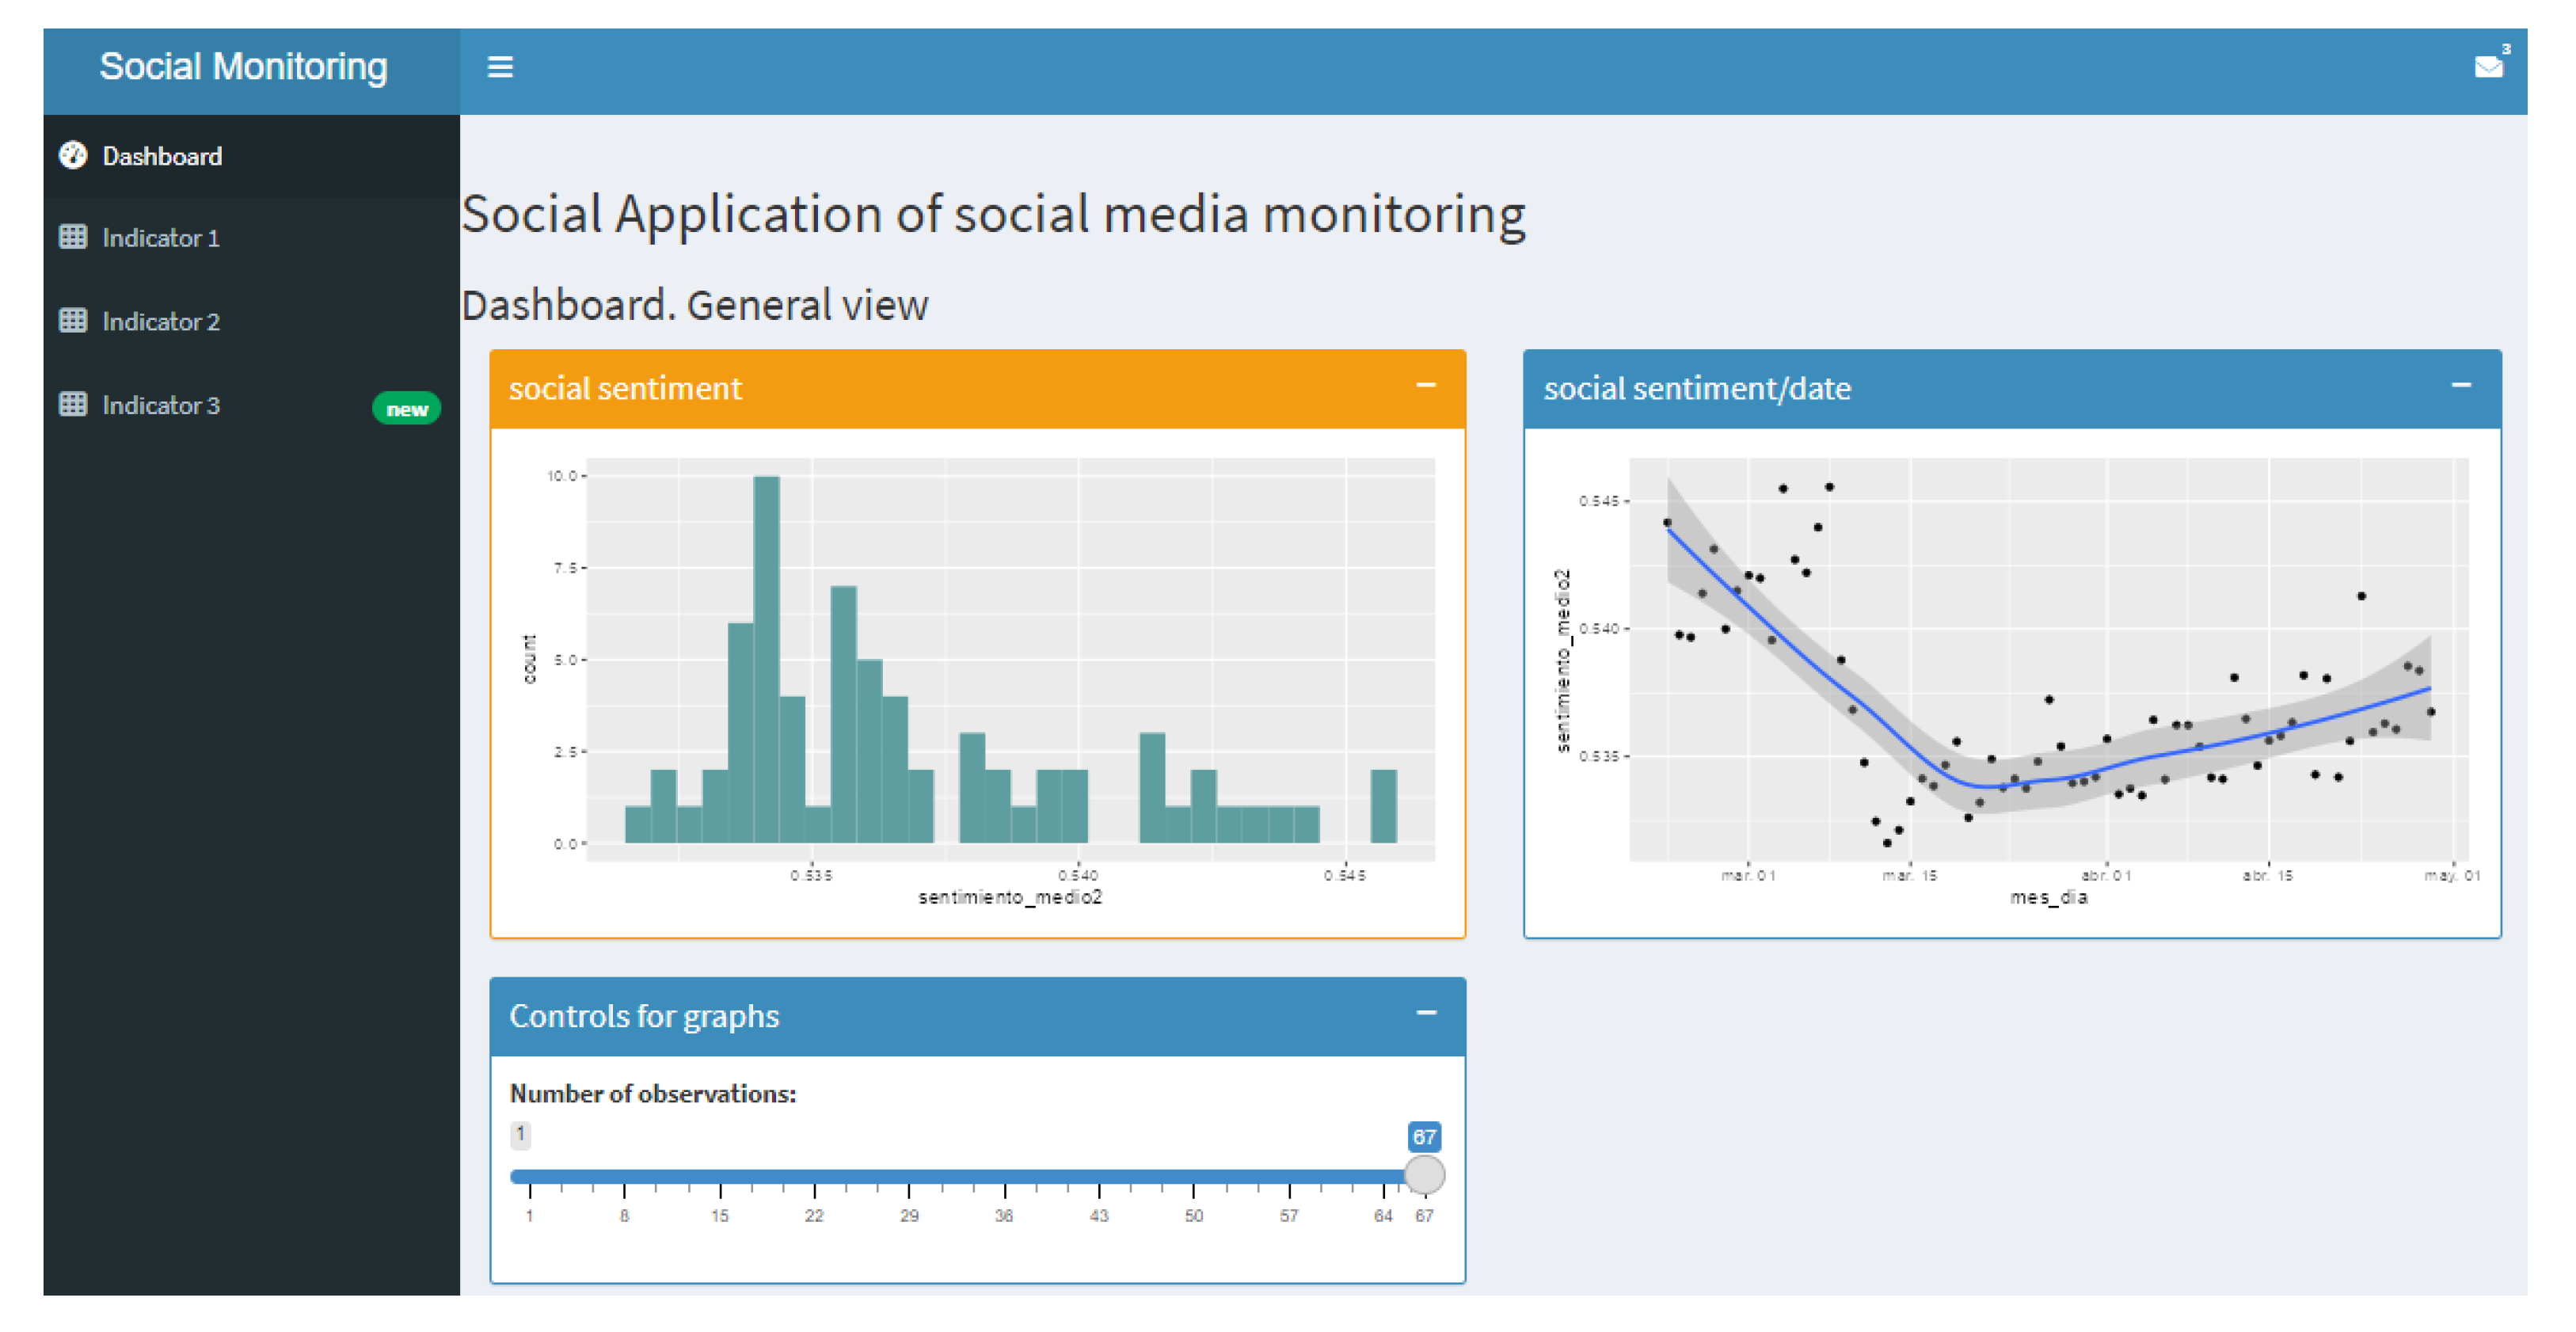Image resolution: width=2576 pixels, height=1332 pixels.
Task: Click the Dashboard gauge icon
Action: coord(73,155)
